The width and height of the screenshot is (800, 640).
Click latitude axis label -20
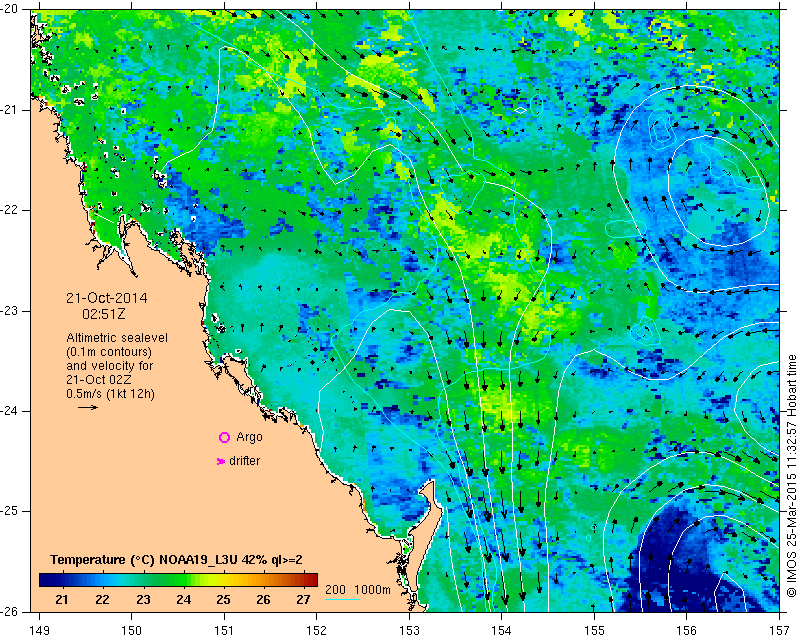click(x=10, y=9)
